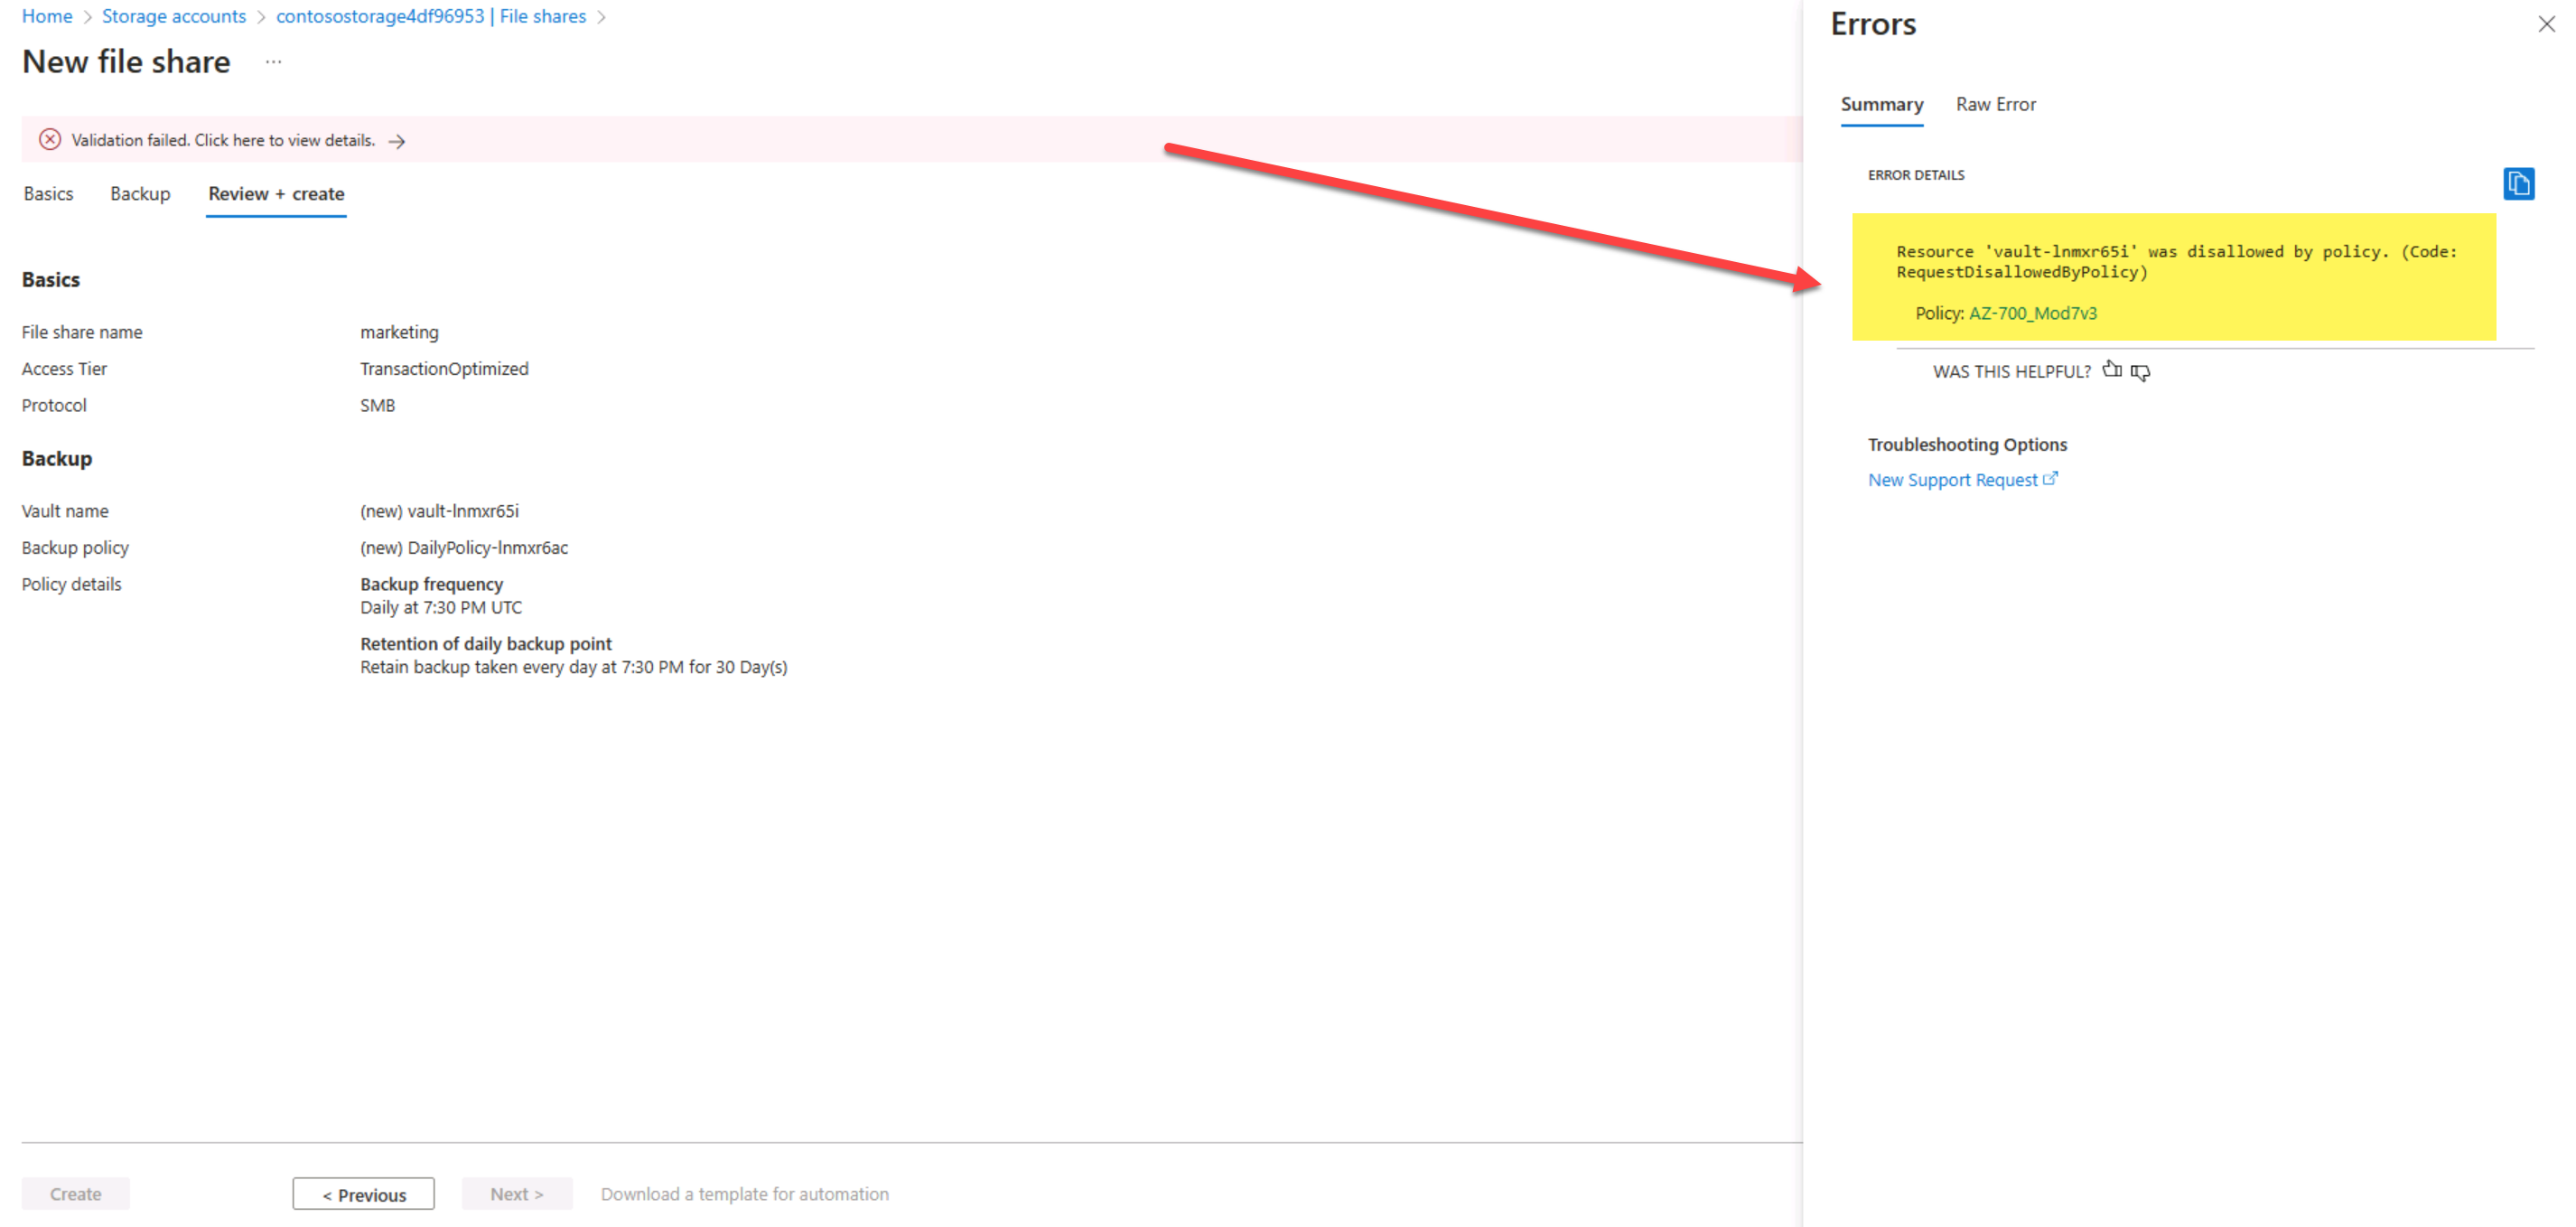Click the chevron after Storage accounts breadcrumb
2576x1227 pixels.
tap(261, 16)
